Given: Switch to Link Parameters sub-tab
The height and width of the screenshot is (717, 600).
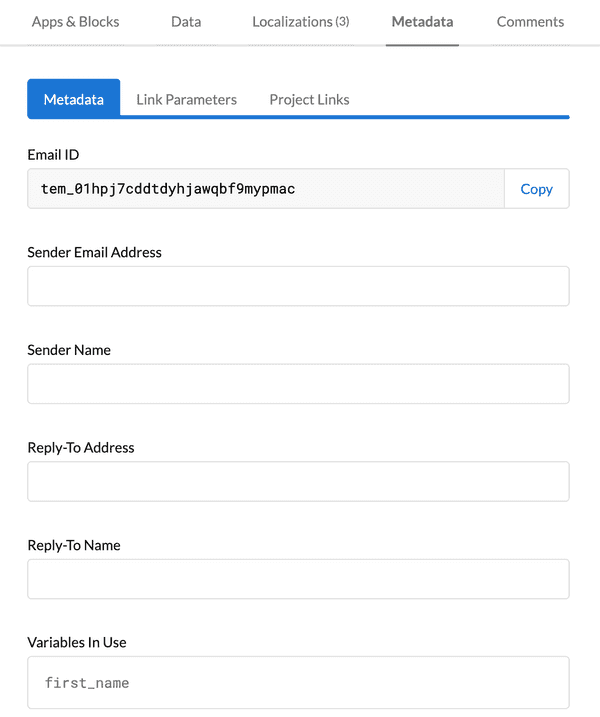Looking at the screenshot, I should tap(187, 99).
